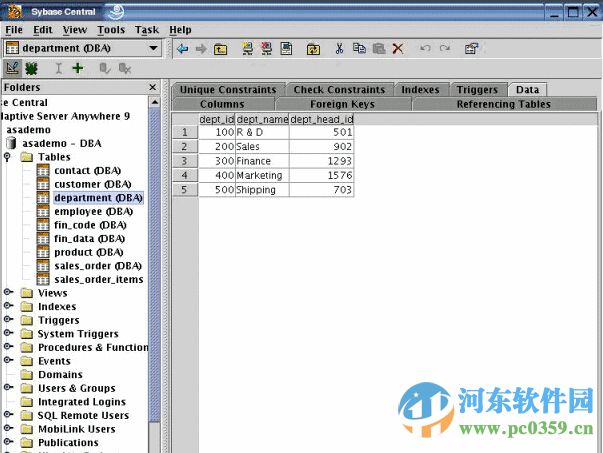Expand the Users & Groups folder

pos(8,387)
